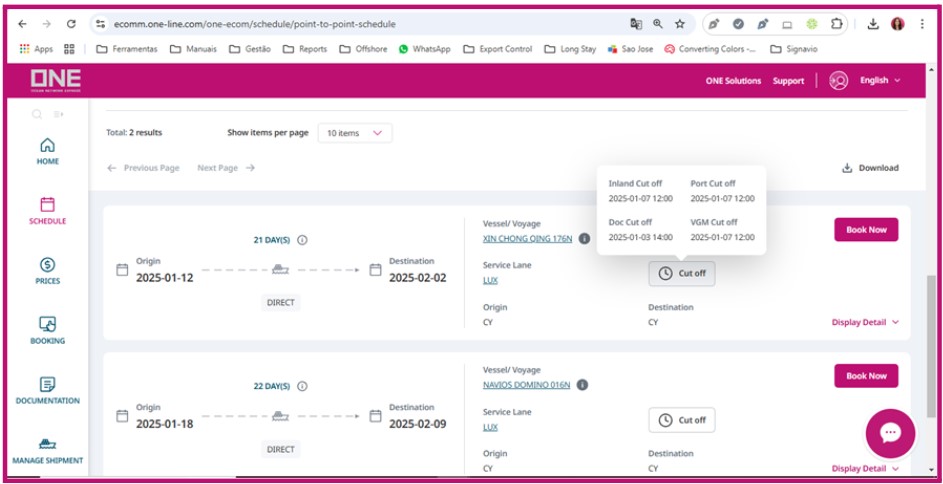Open MANAGE SHIPMENT in the sidebar
Screen dimensions: 943x484
point(48,452)
